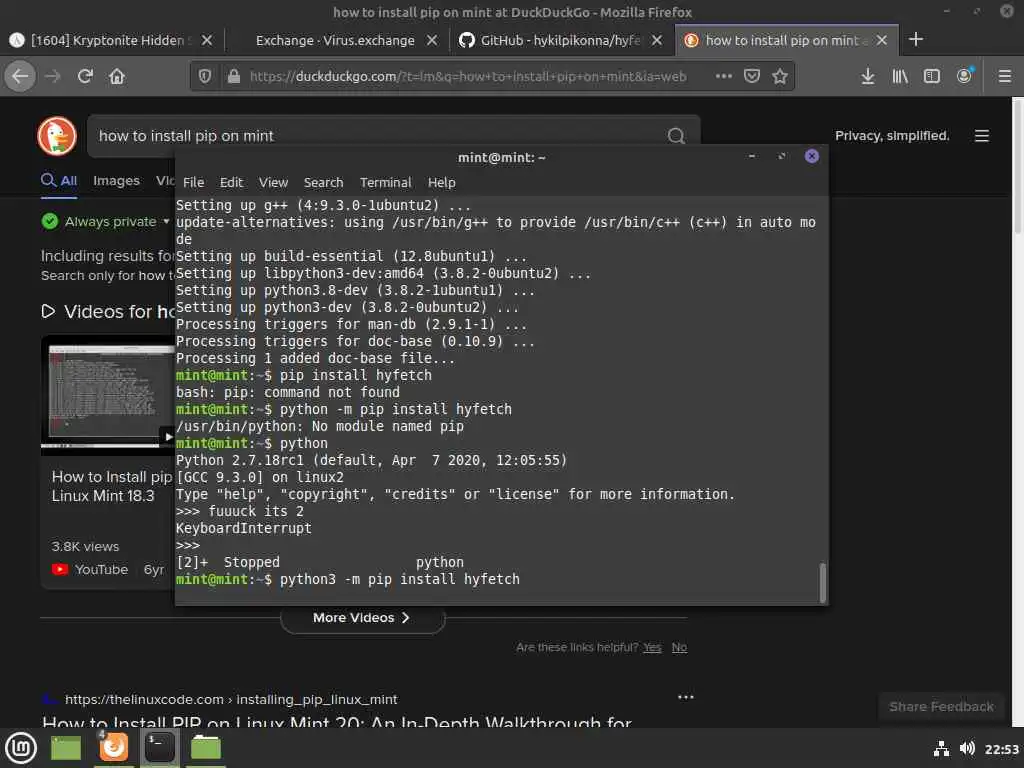Open terminal Edit menu

231,183
